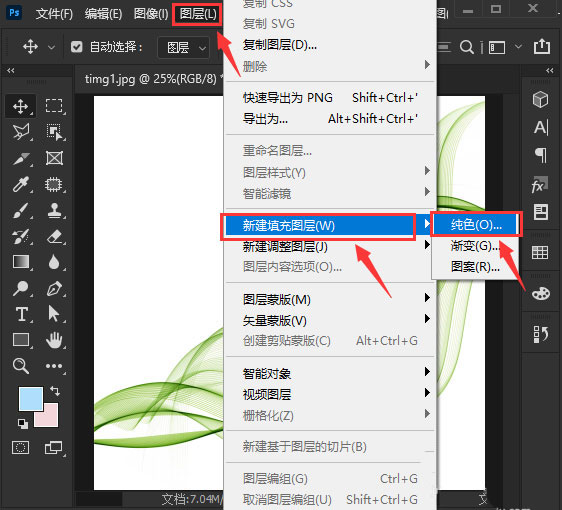Choose 纯色(O)... from the submenu
This screenshot has width=562, height=510.
point(476,225)
